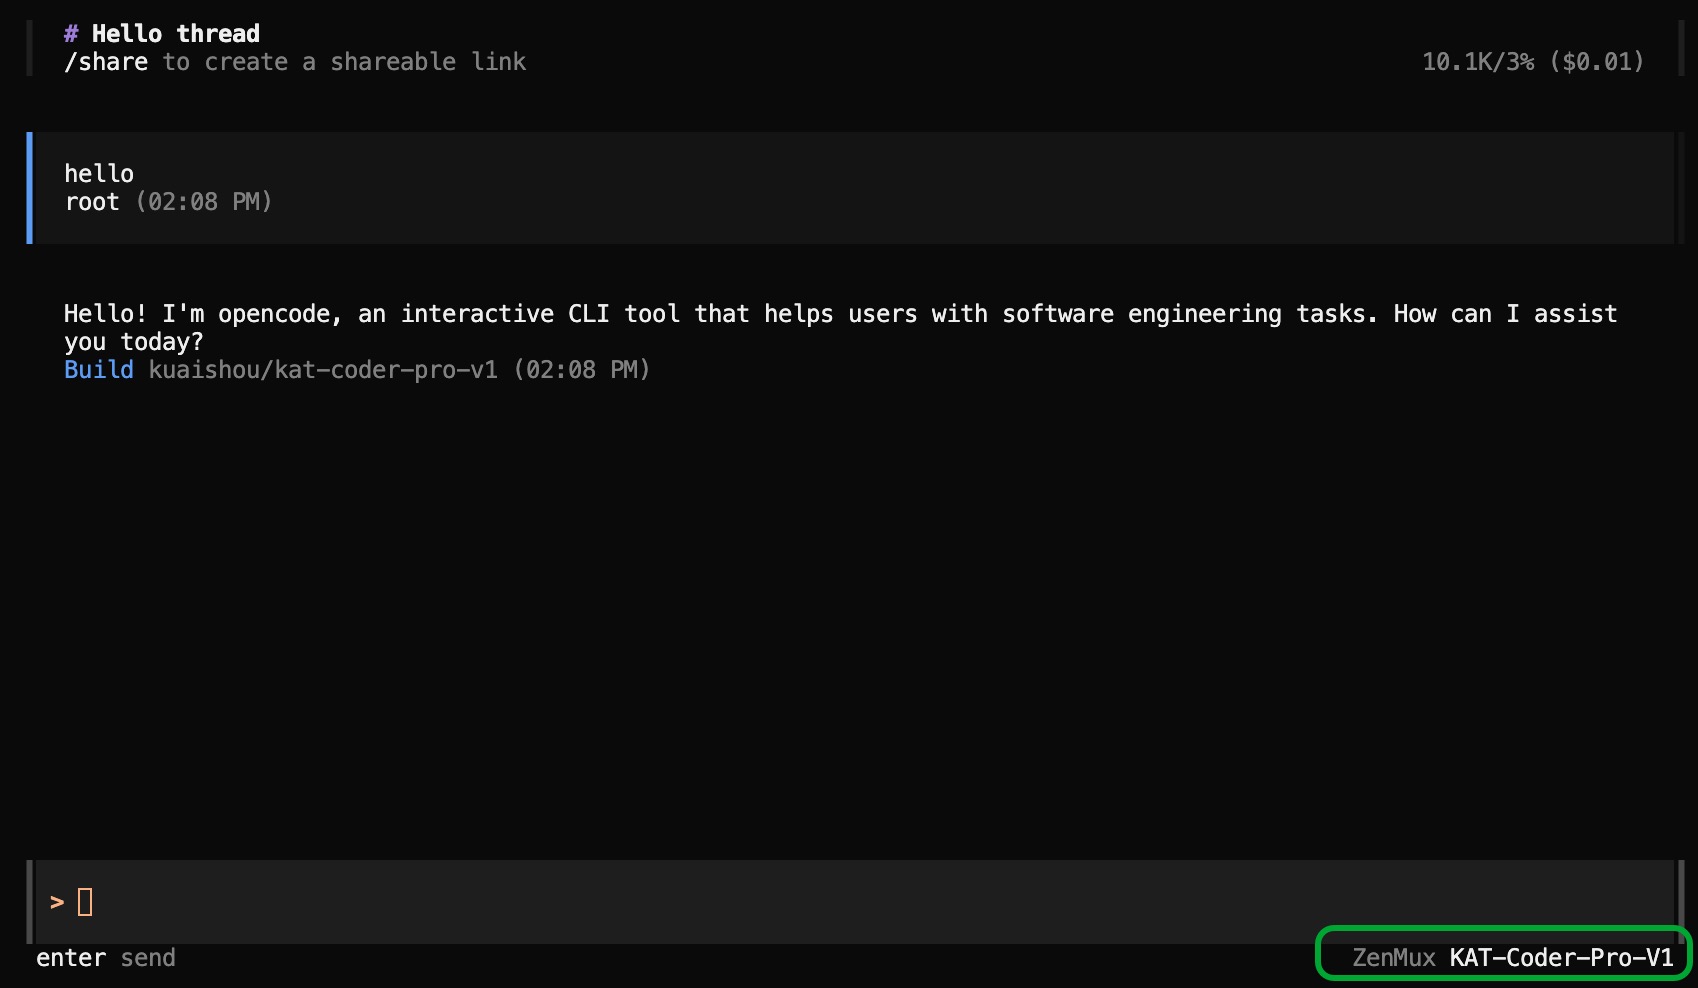Click the orange input cursor

[x=85, y=901]
